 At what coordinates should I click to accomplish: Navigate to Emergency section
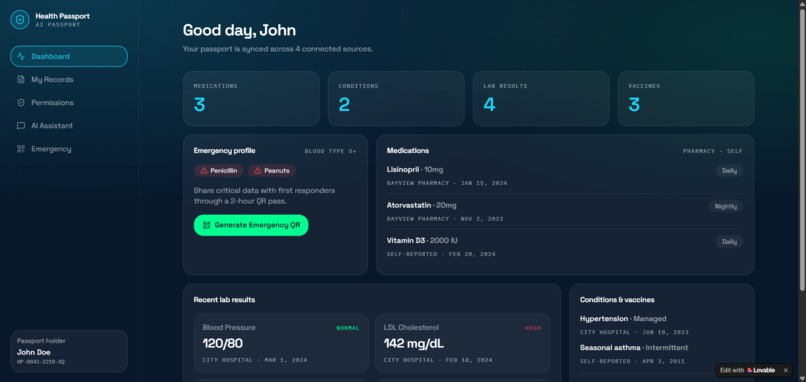point(69,149)
